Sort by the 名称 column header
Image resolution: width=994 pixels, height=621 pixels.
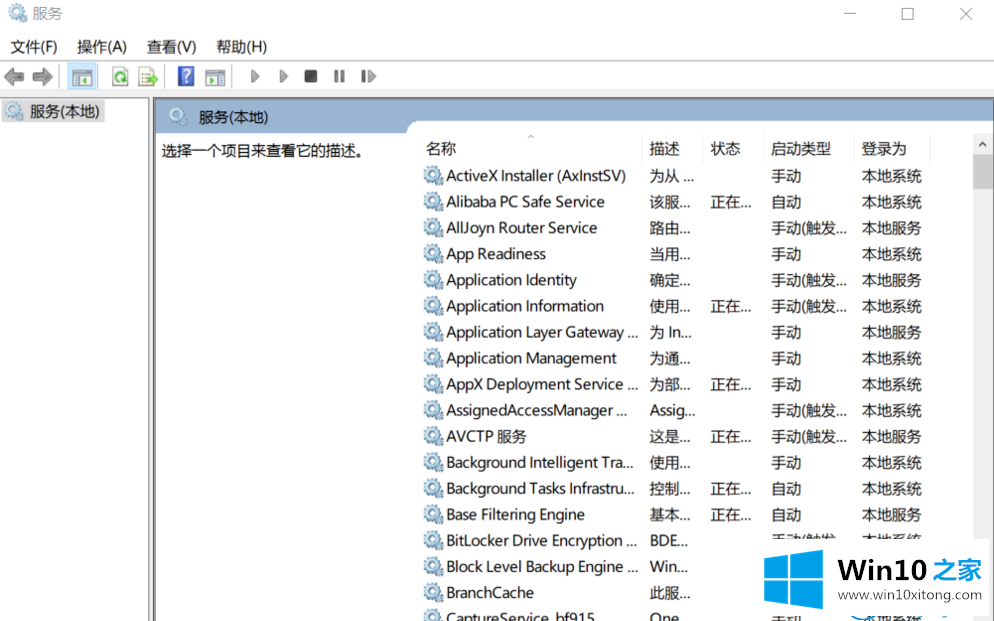tap(532, 149)
